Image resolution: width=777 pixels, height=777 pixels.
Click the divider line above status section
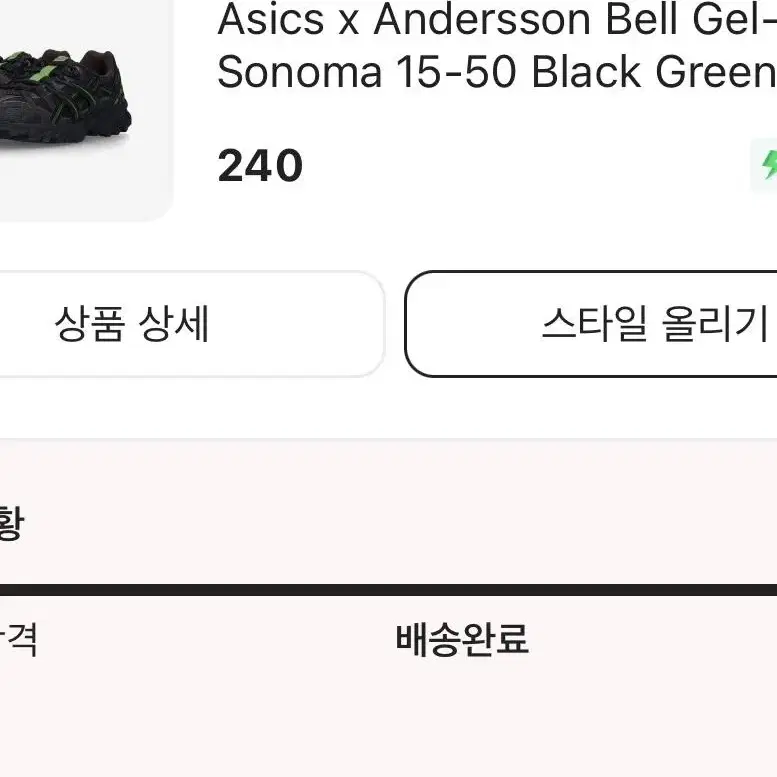pos(388,439)
